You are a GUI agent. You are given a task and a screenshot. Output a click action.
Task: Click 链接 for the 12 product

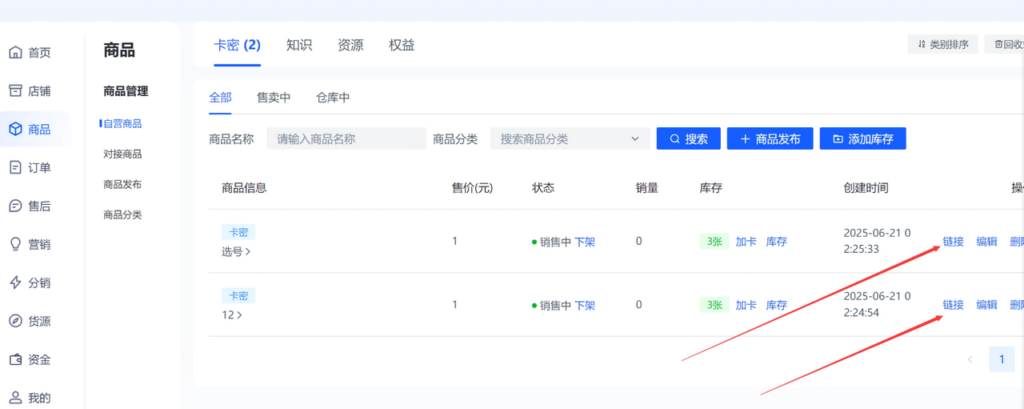pyautogui.click(x=953, y=304)
